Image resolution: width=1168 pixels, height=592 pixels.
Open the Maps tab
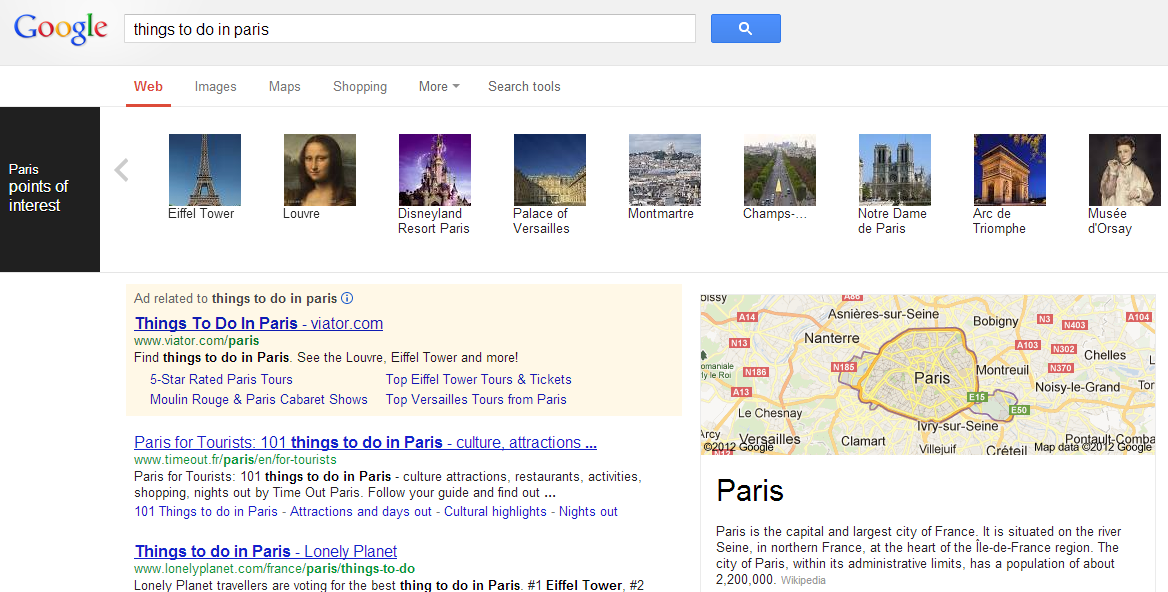pyautogui.click(x=285, y=86)
